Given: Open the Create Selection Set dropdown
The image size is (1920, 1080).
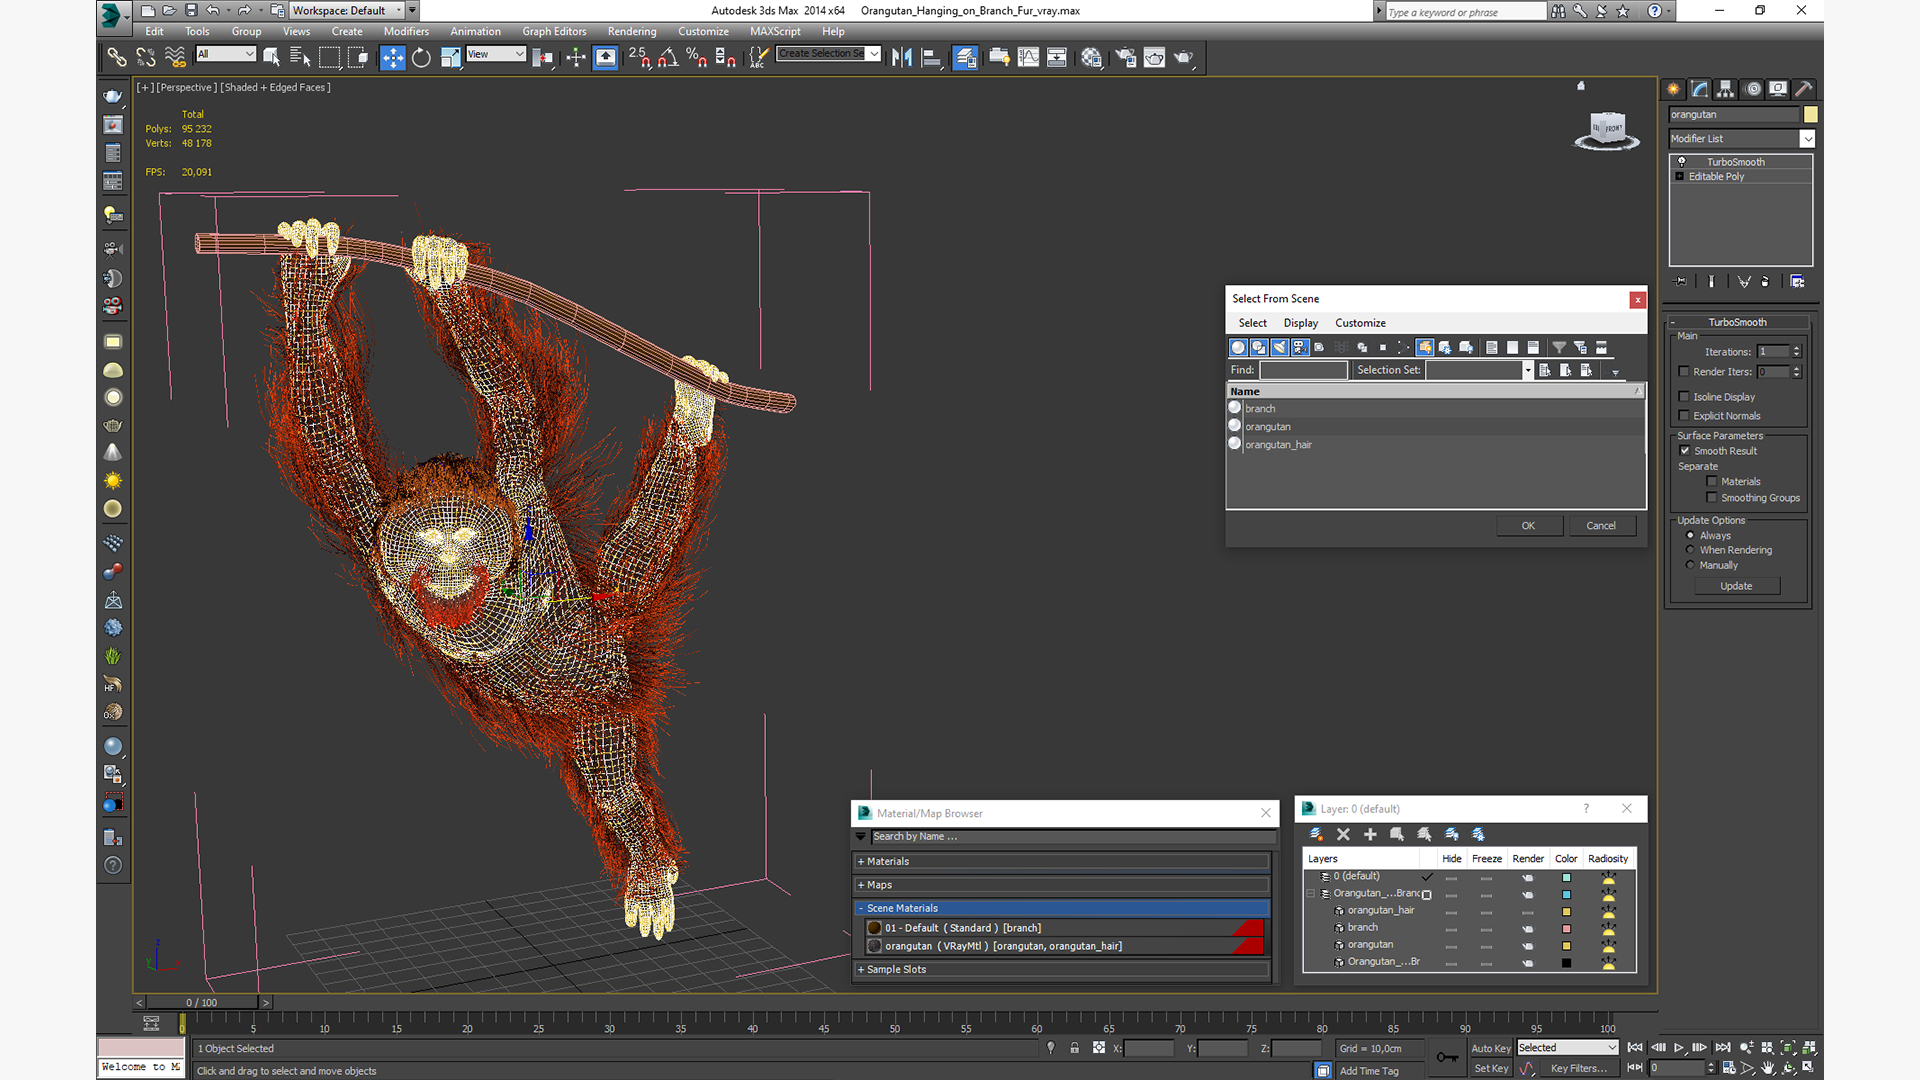Looking at the screenshot, I should click(x=829, y=54).
